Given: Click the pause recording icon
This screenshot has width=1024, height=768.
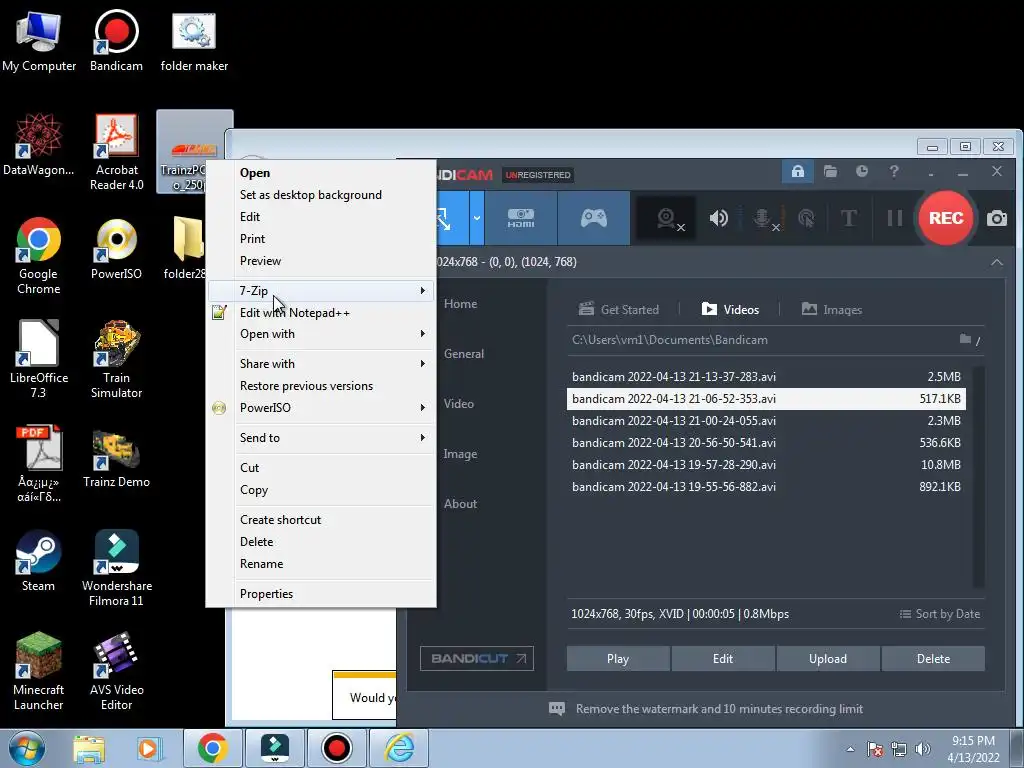Looking at the screenshot, I should [895, 218].
